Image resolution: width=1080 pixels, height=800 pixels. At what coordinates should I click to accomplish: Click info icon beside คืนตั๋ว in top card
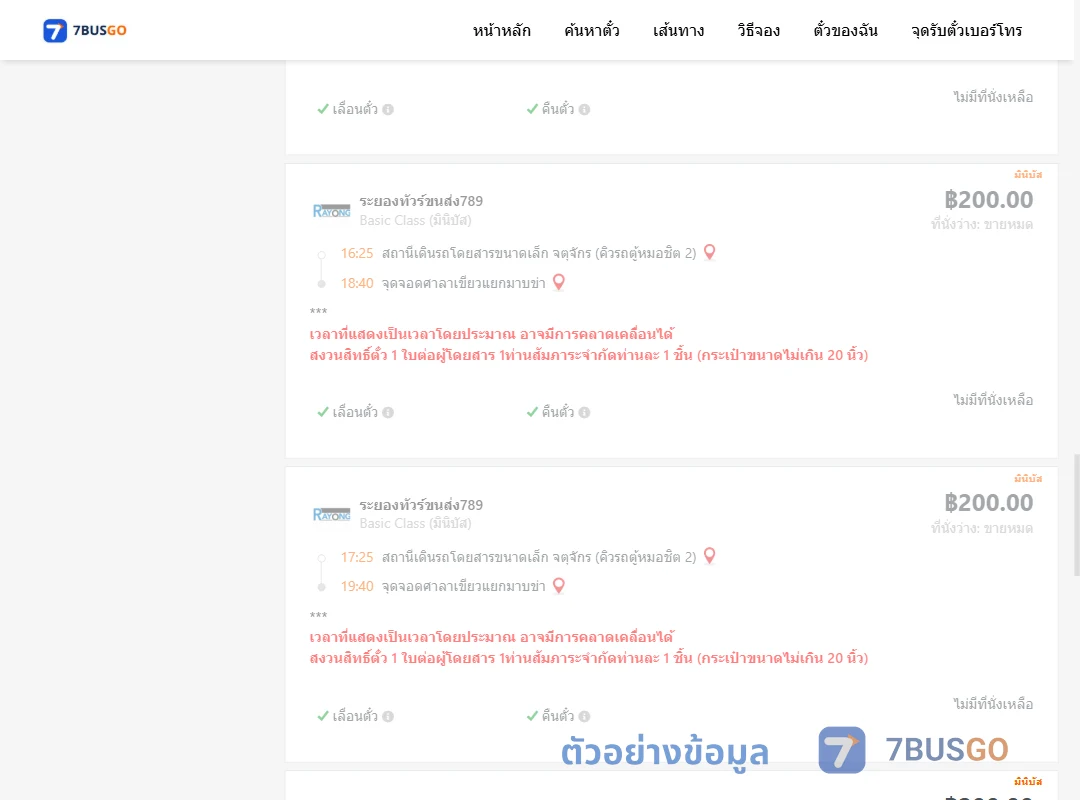[x=584, y=110]
